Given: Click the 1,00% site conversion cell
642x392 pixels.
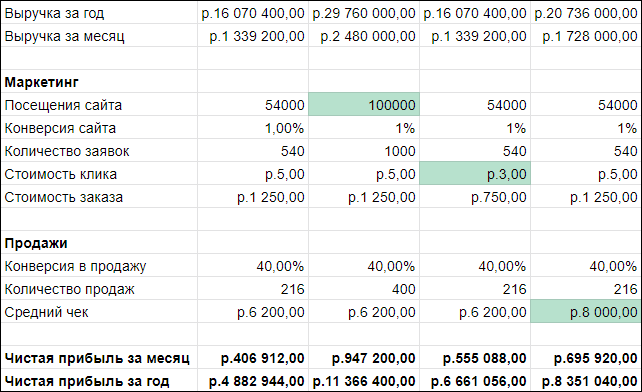Looking at the screenshot, I should click(x=253, y=127).
